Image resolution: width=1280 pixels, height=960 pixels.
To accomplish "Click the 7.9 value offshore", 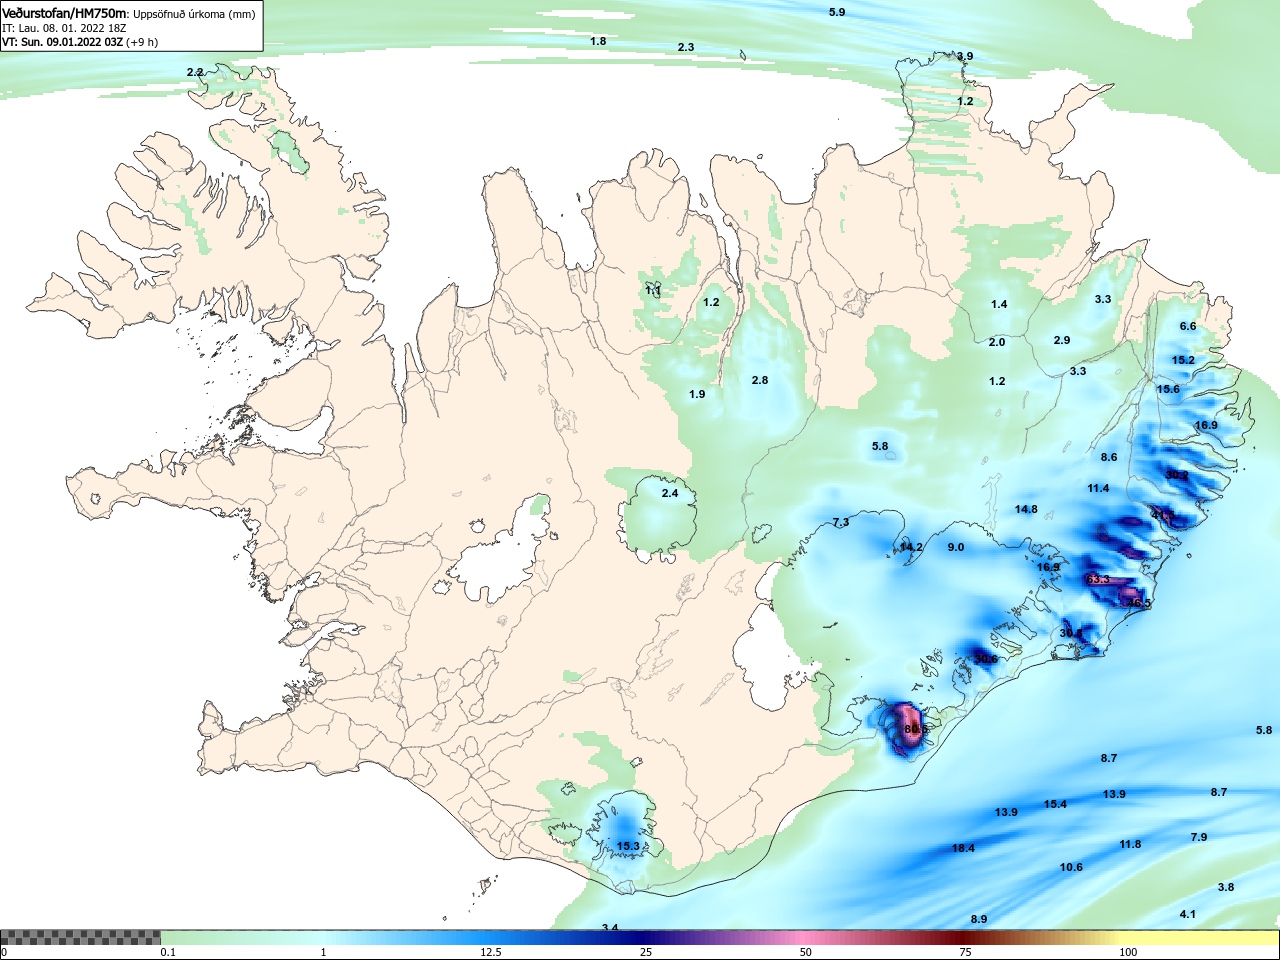I will (1199, 837).
